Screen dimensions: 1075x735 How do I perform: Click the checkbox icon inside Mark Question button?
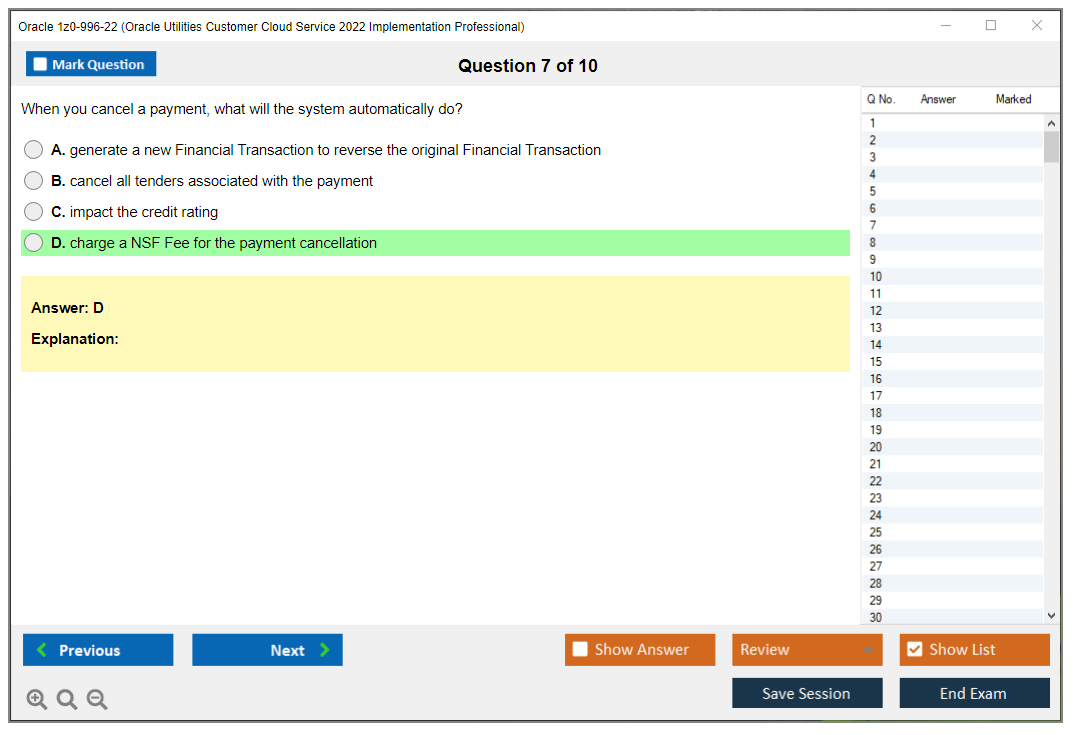coord(39,63)
